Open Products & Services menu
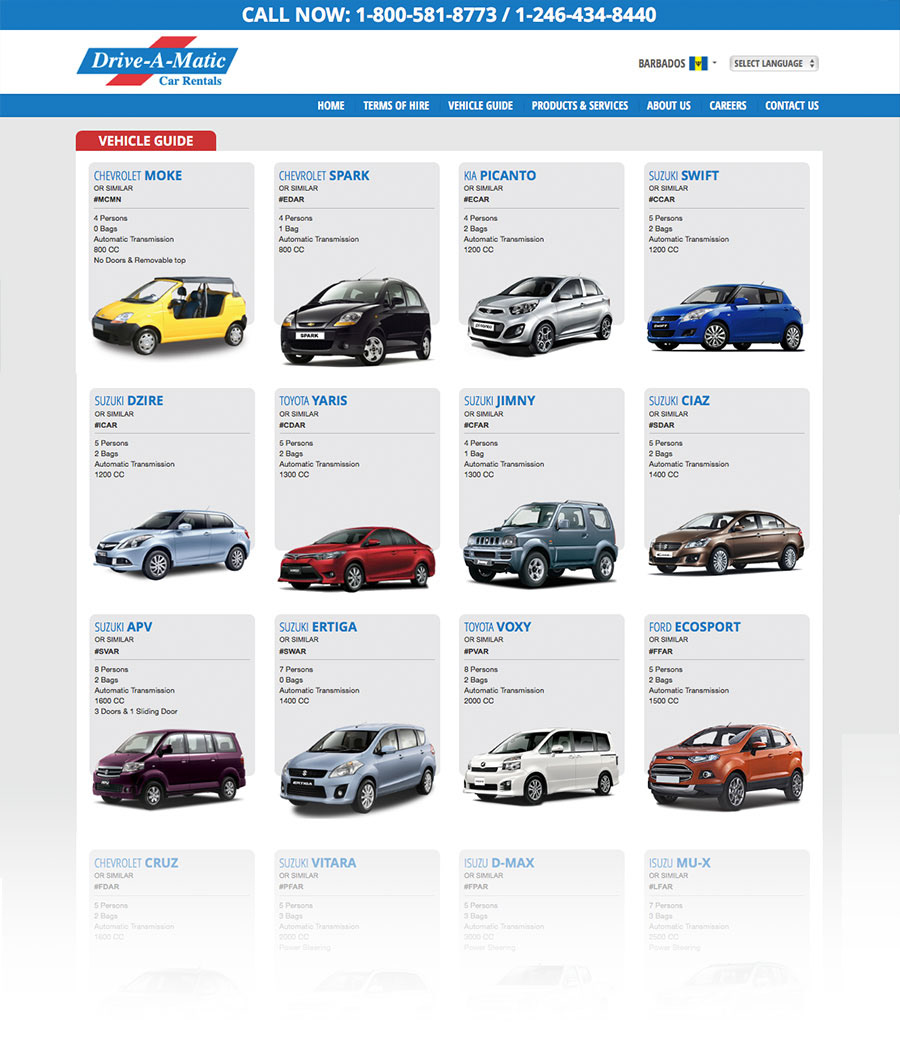Screen dimensions: 900x1063 pos(579,106)
